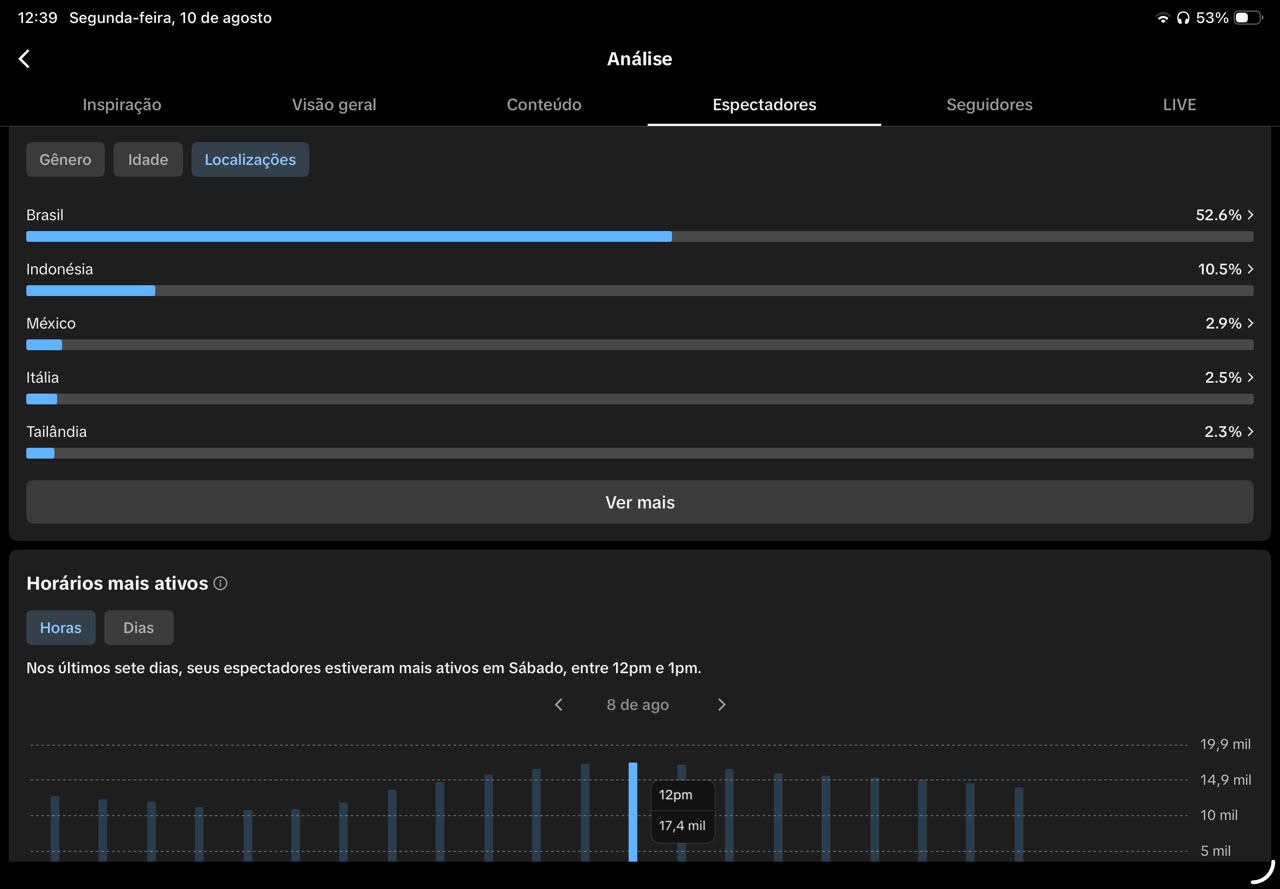Image resolution: width=1280 pixels, height=889 pixels.
Task: Tap the Tailândia country label
Action: click(x=57, y=431)
